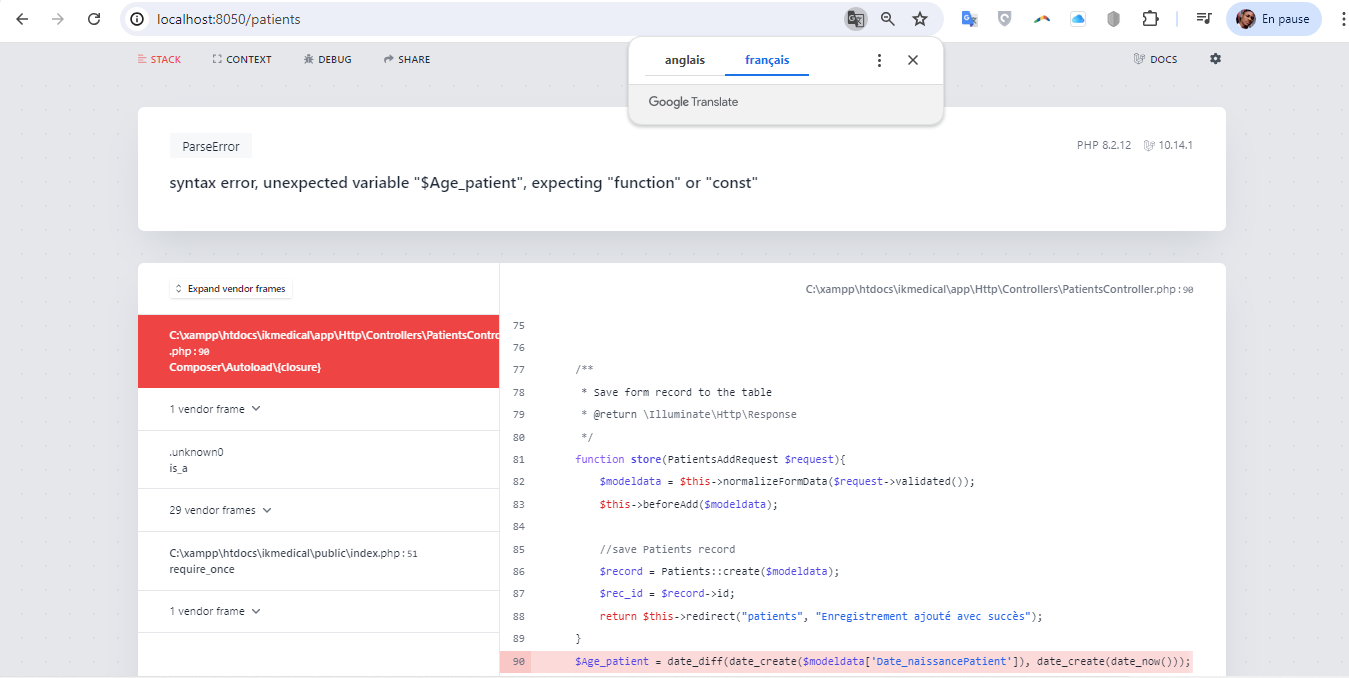View site information icon in address bar
Screen dimensions: 1349x678
pyautogui.click(x=138, y=19)
